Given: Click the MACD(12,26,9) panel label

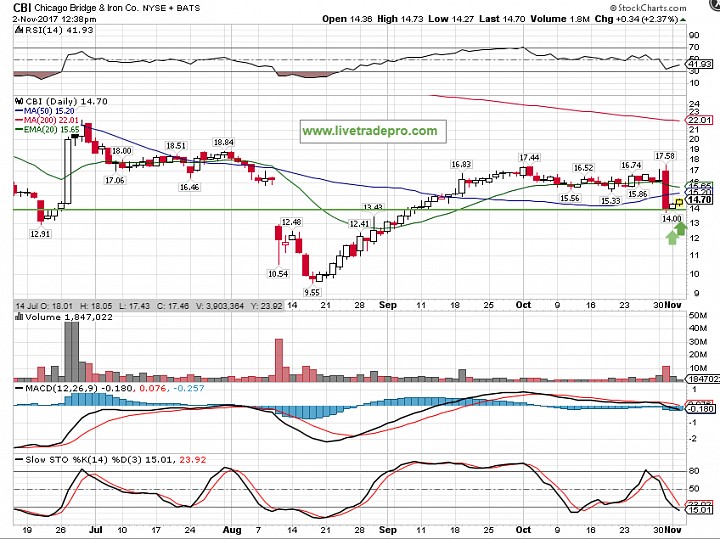Looking at the screenshot, I should [x=61, y=388].
